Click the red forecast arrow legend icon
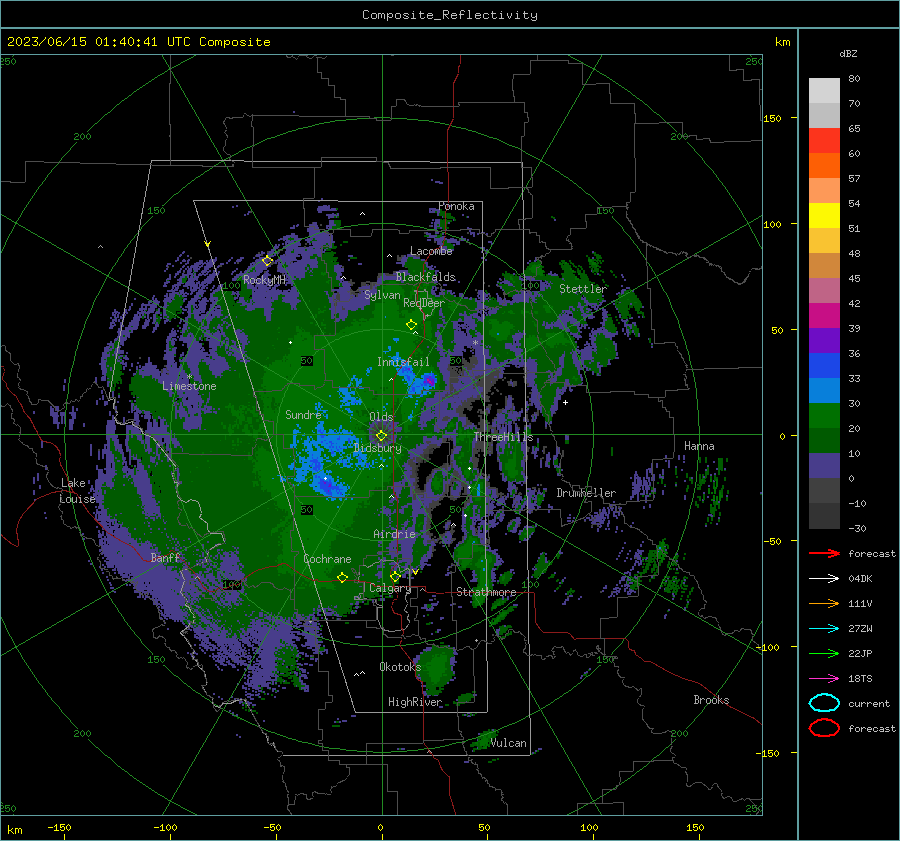 pos(824,553)
